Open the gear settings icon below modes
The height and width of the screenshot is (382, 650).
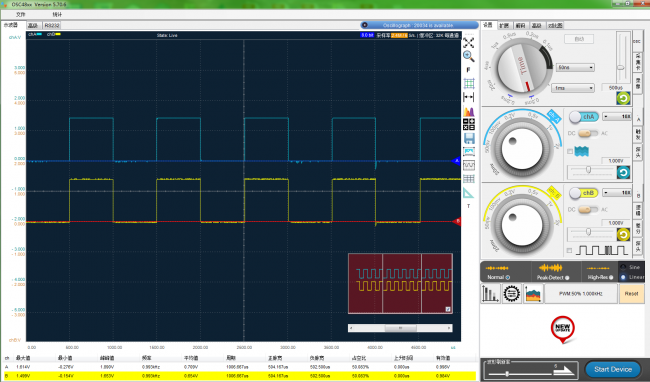(512, 293)
